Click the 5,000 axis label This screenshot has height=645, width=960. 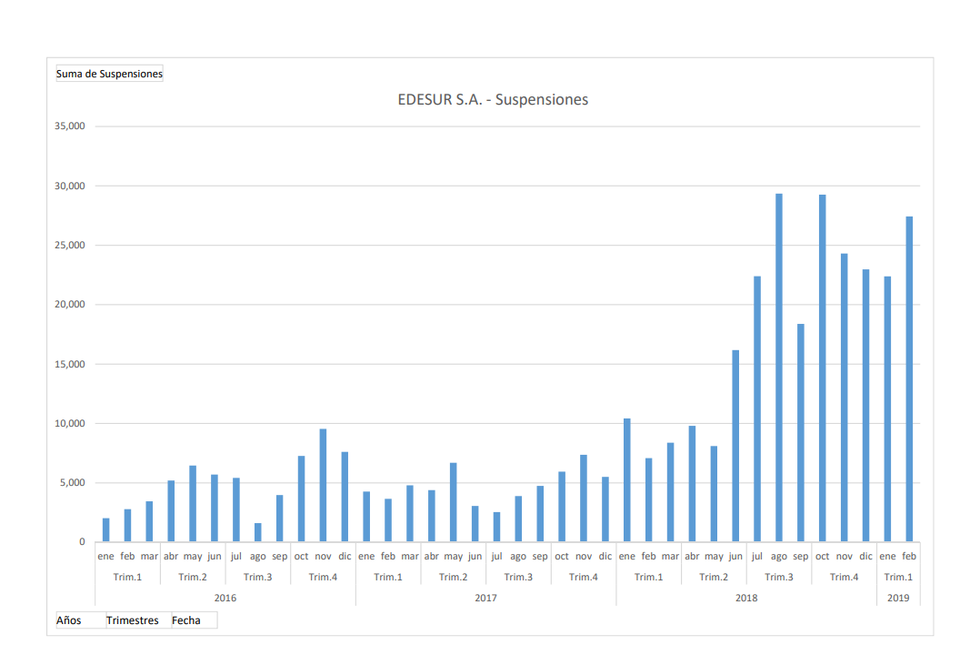pos(72,483)
